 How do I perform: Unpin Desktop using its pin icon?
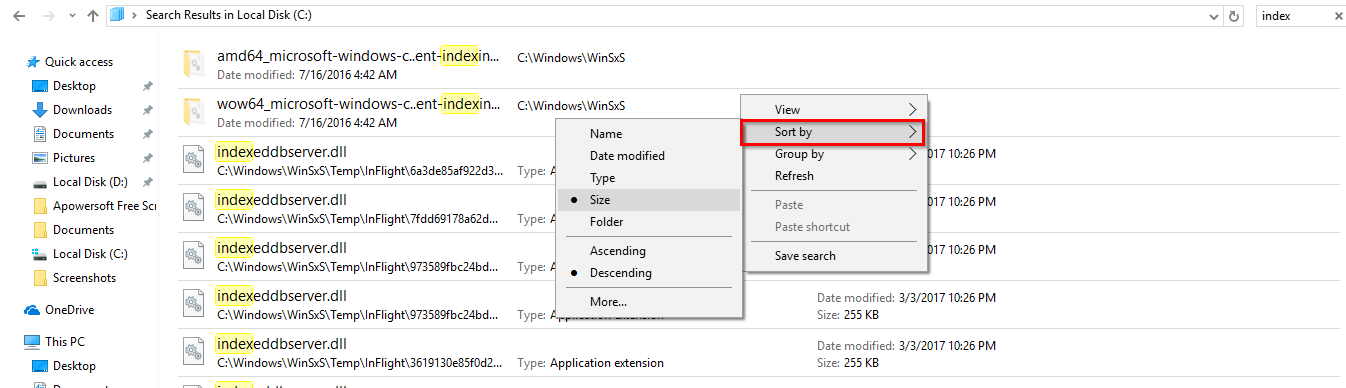pyautogui.click(x=148, y=86)
